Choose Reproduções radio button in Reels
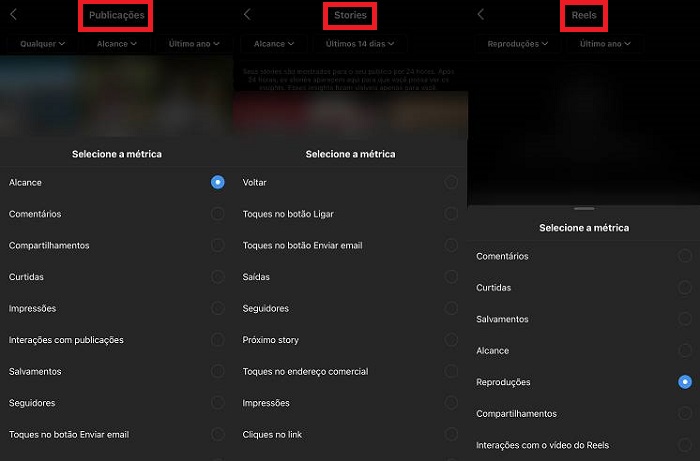The height and width of the screenshot is (461, 700). pyautogui.click(x=685, y=382)
